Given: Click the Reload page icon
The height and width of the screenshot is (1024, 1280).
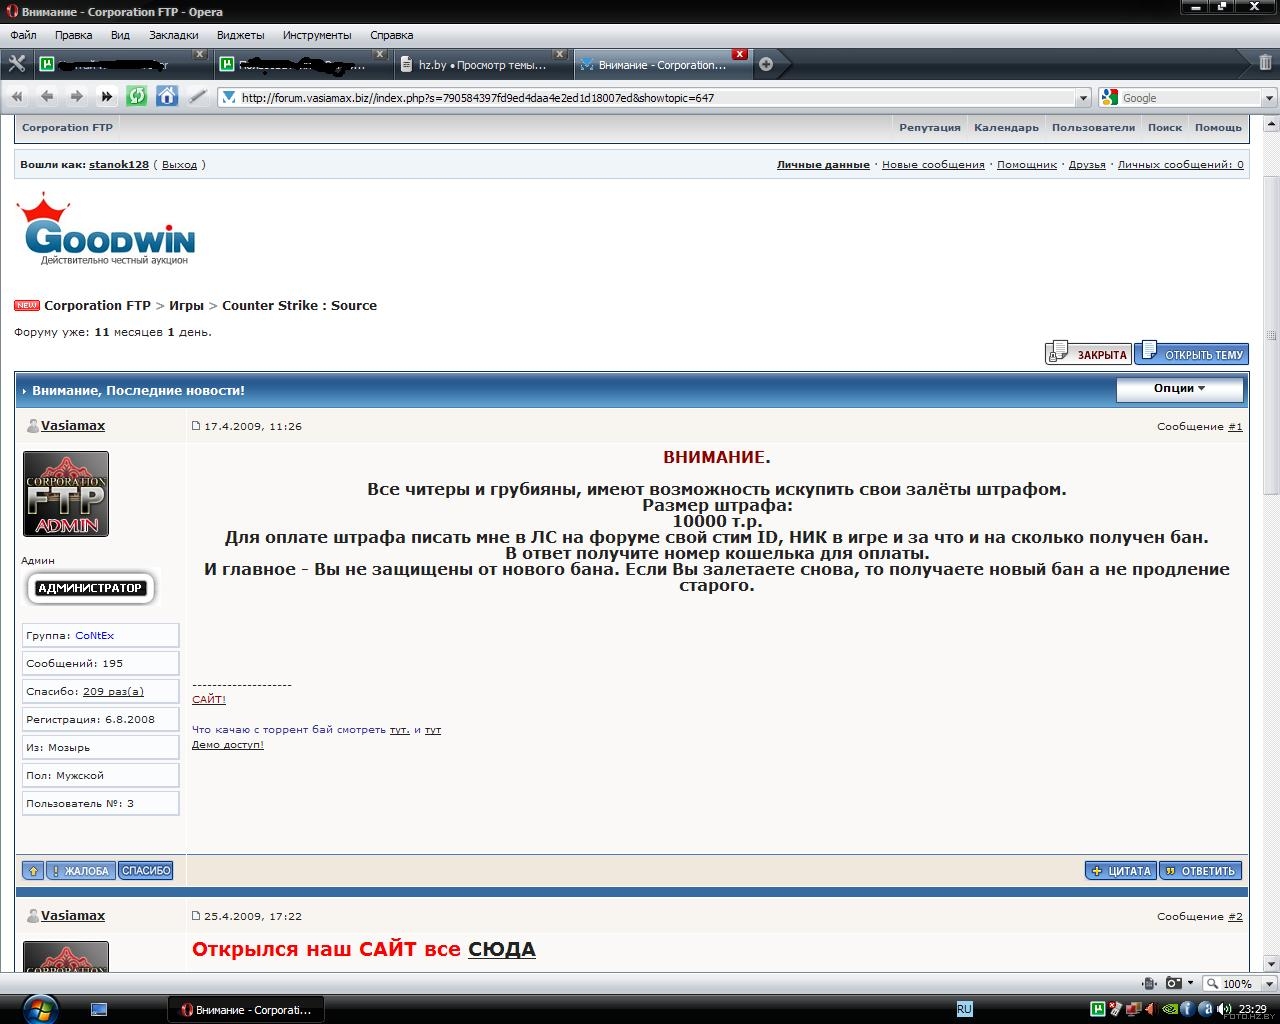Looking at the screenshot, I should pos(137,97).
